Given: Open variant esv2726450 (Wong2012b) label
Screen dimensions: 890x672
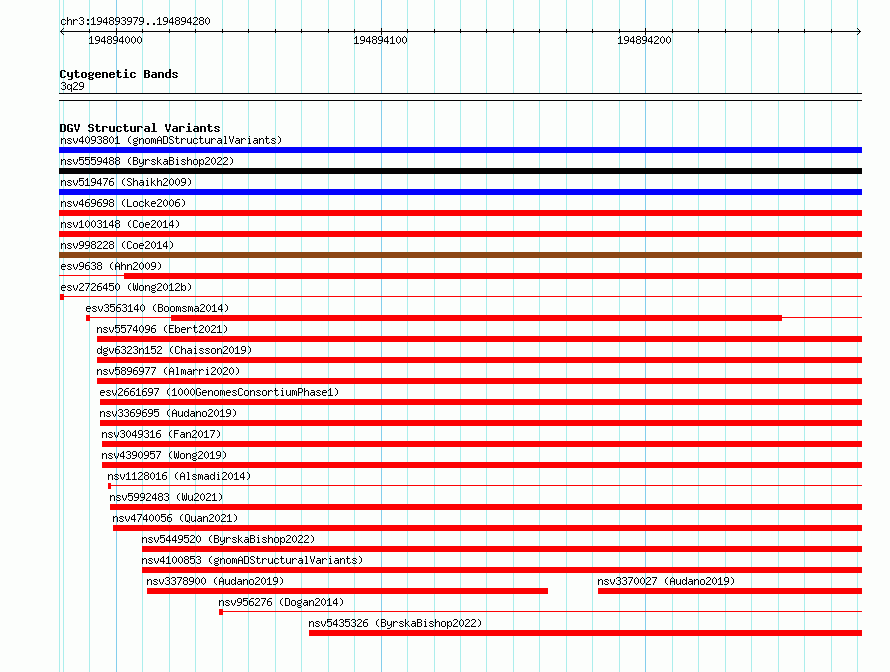Looking at the screenshot, I should point(126,287).
